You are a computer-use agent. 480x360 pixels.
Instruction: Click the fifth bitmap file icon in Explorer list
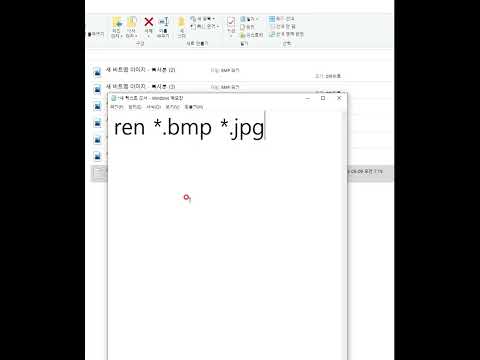tap(97, 139)
